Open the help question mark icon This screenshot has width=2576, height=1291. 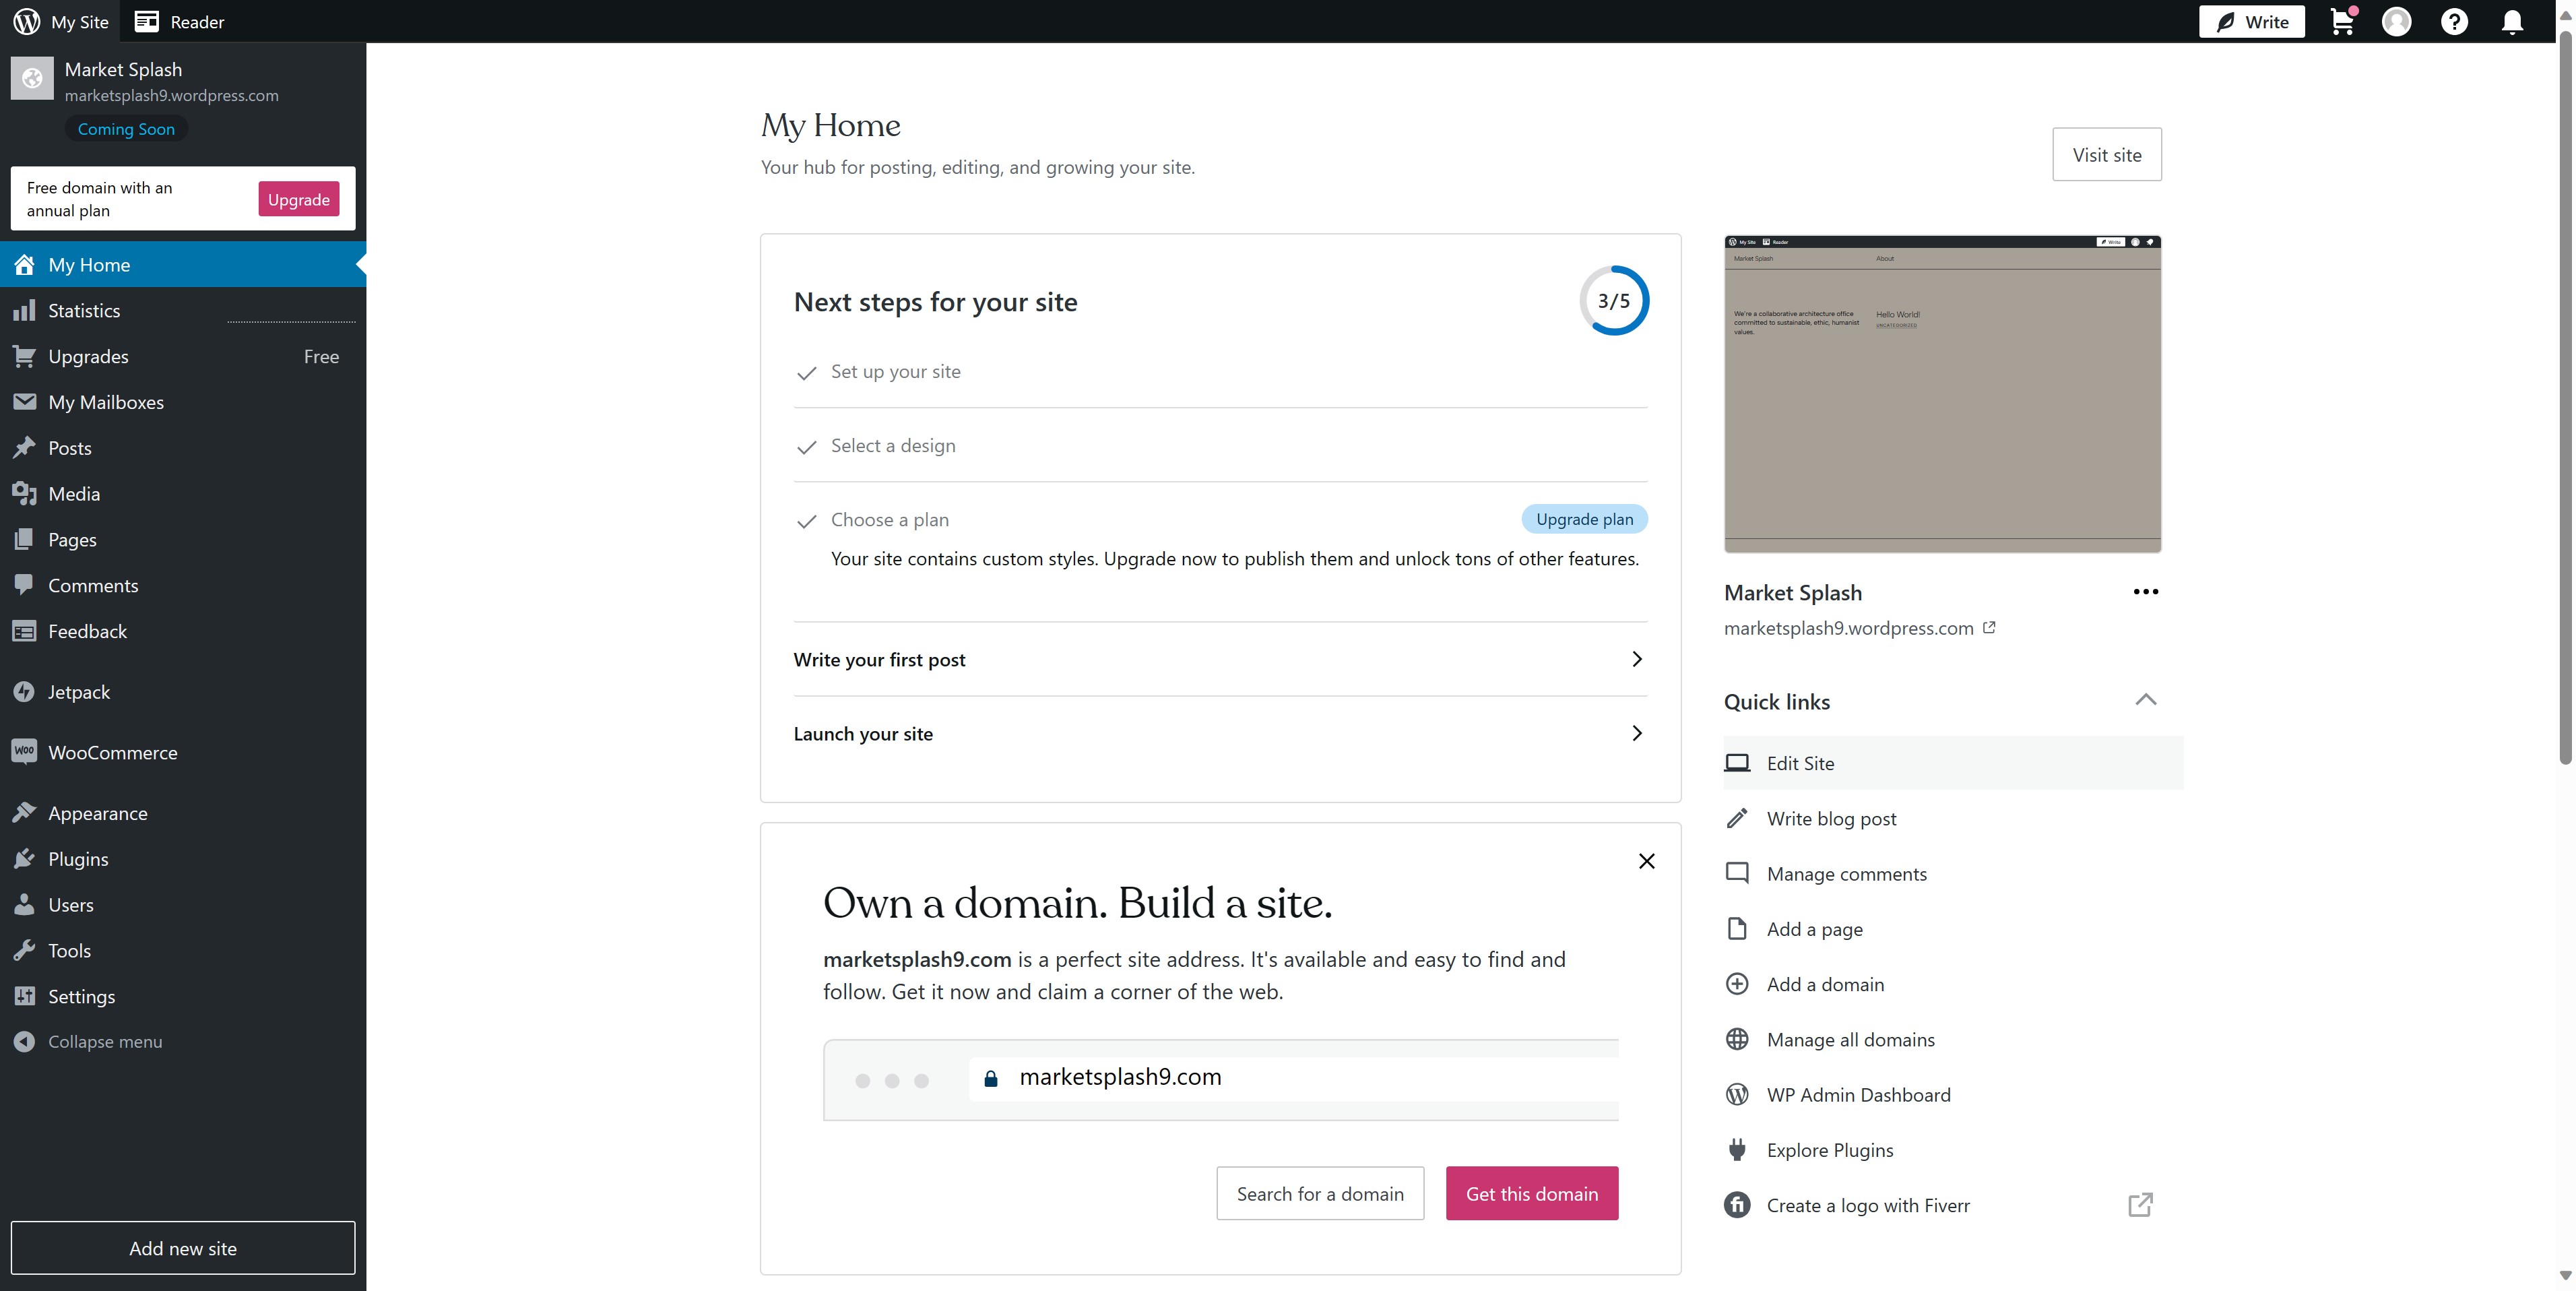pos(2454,22)
